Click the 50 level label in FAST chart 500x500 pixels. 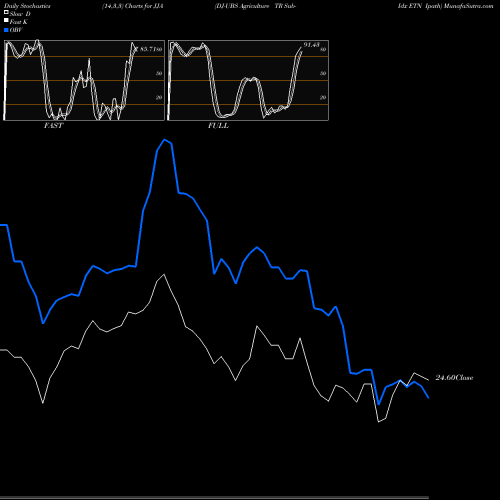[x=159, y=73]
